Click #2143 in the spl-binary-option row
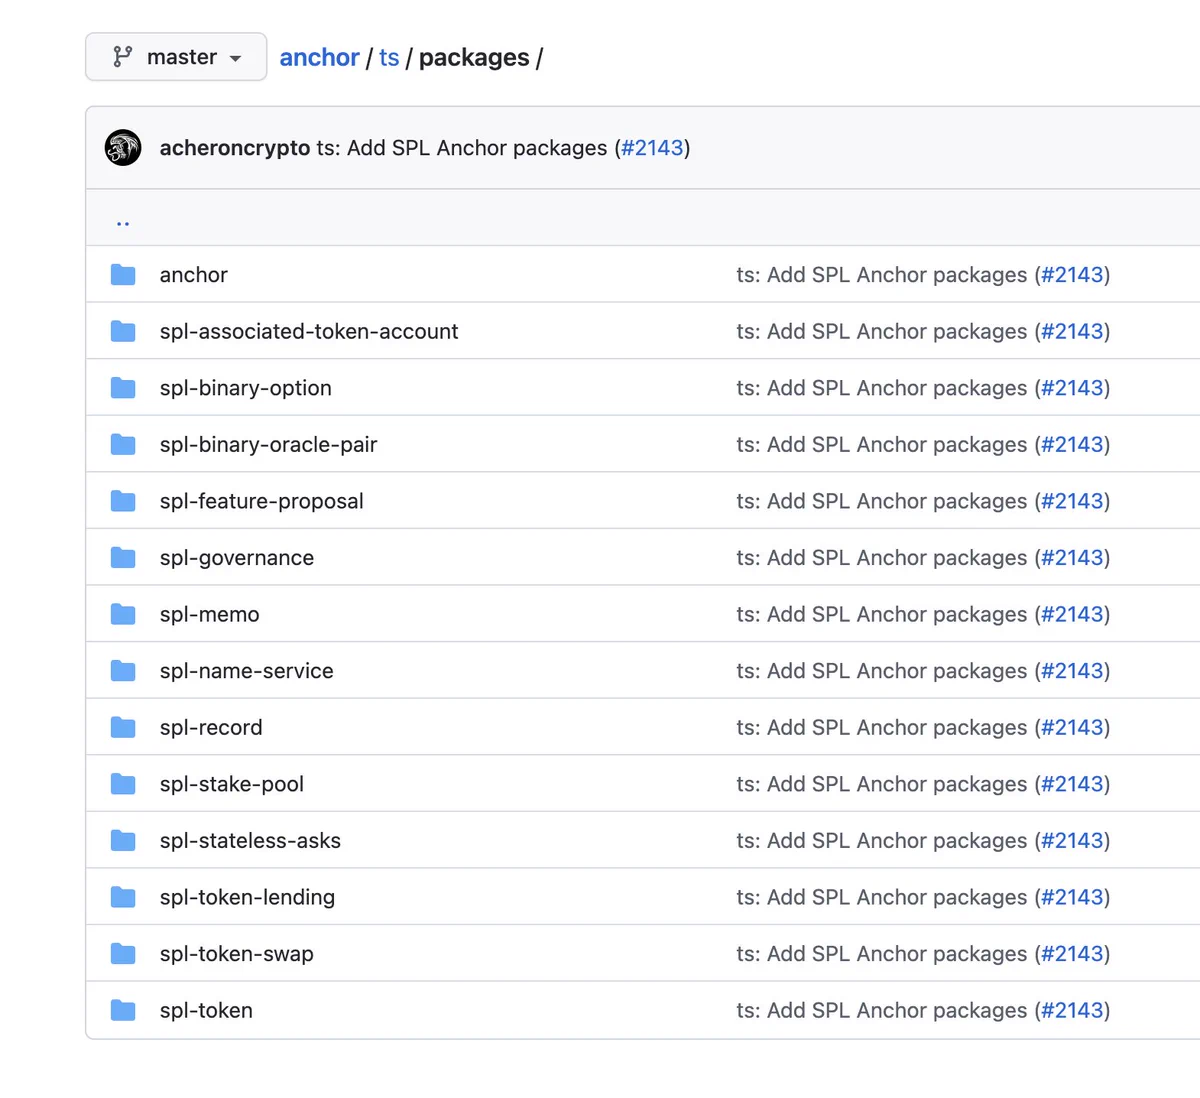Viewport: 1200px width, 1098px height. [x=1072, y=388]
